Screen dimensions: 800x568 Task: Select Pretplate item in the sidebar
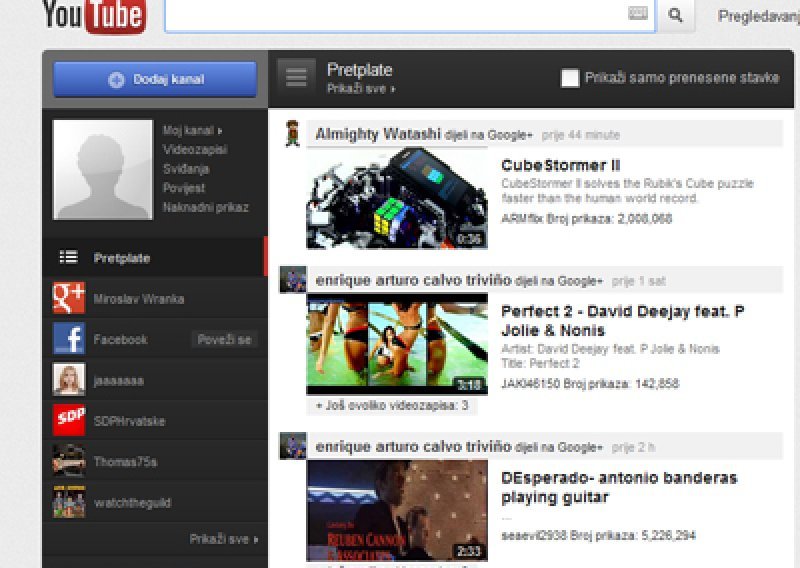coord(121,258)
